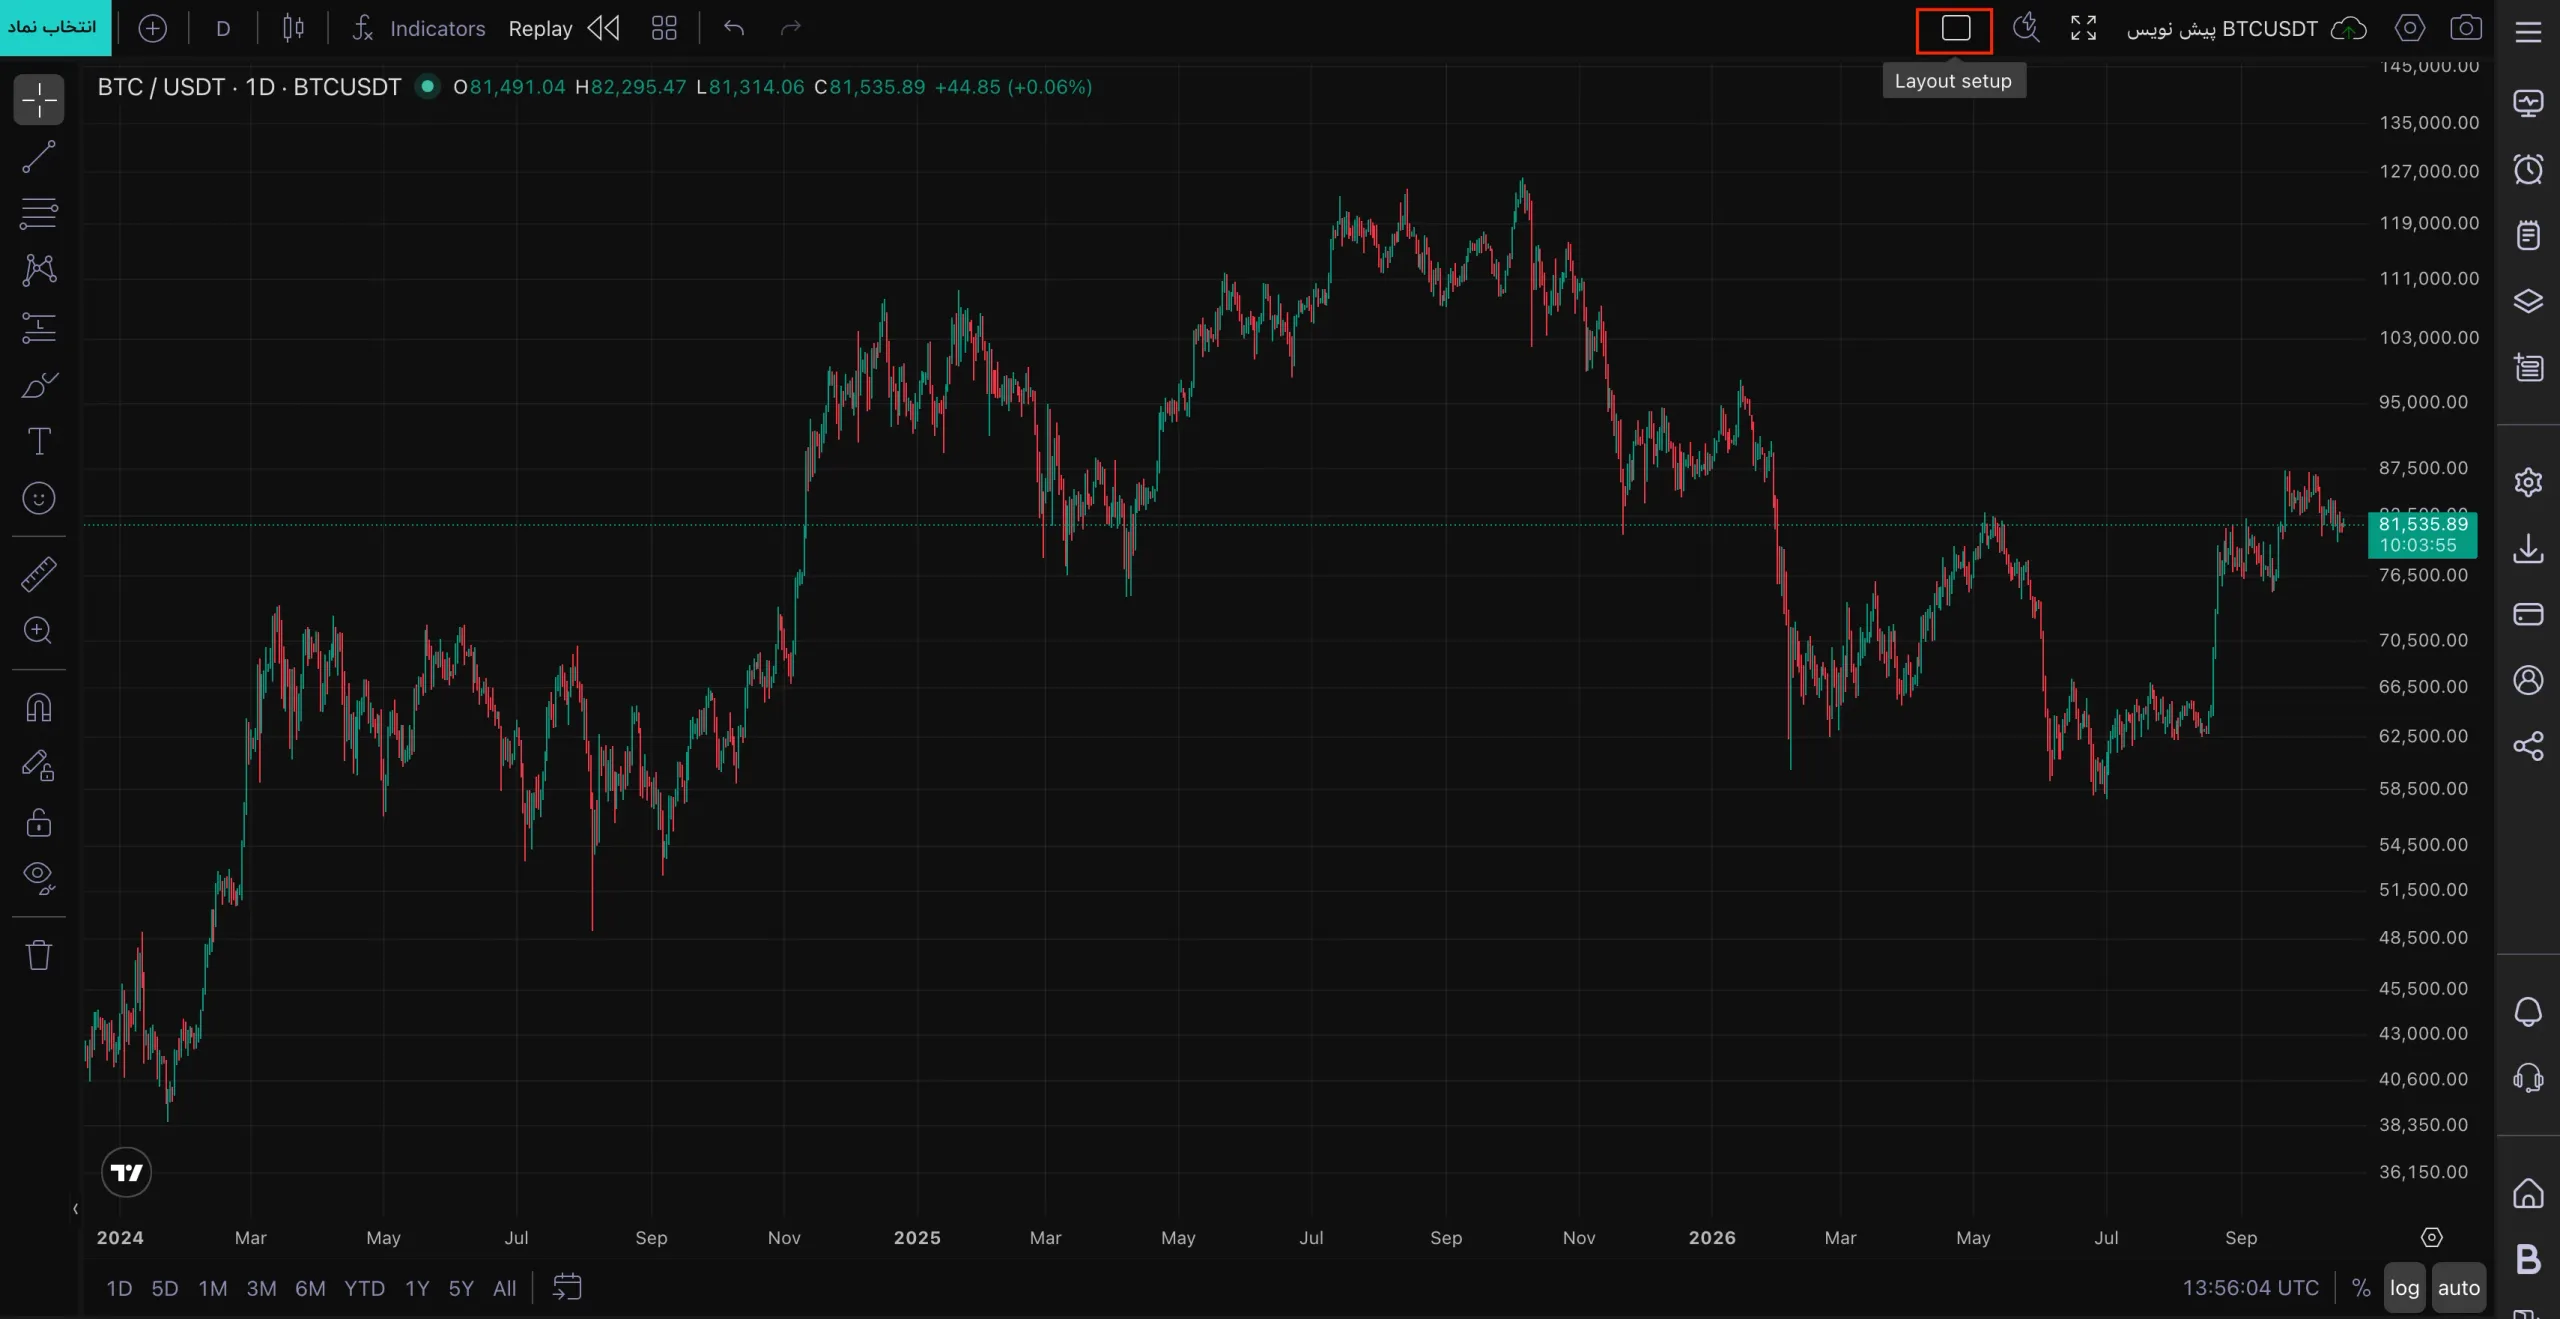
Task: Select the ruler measure tool
Action: coord(39,574)
